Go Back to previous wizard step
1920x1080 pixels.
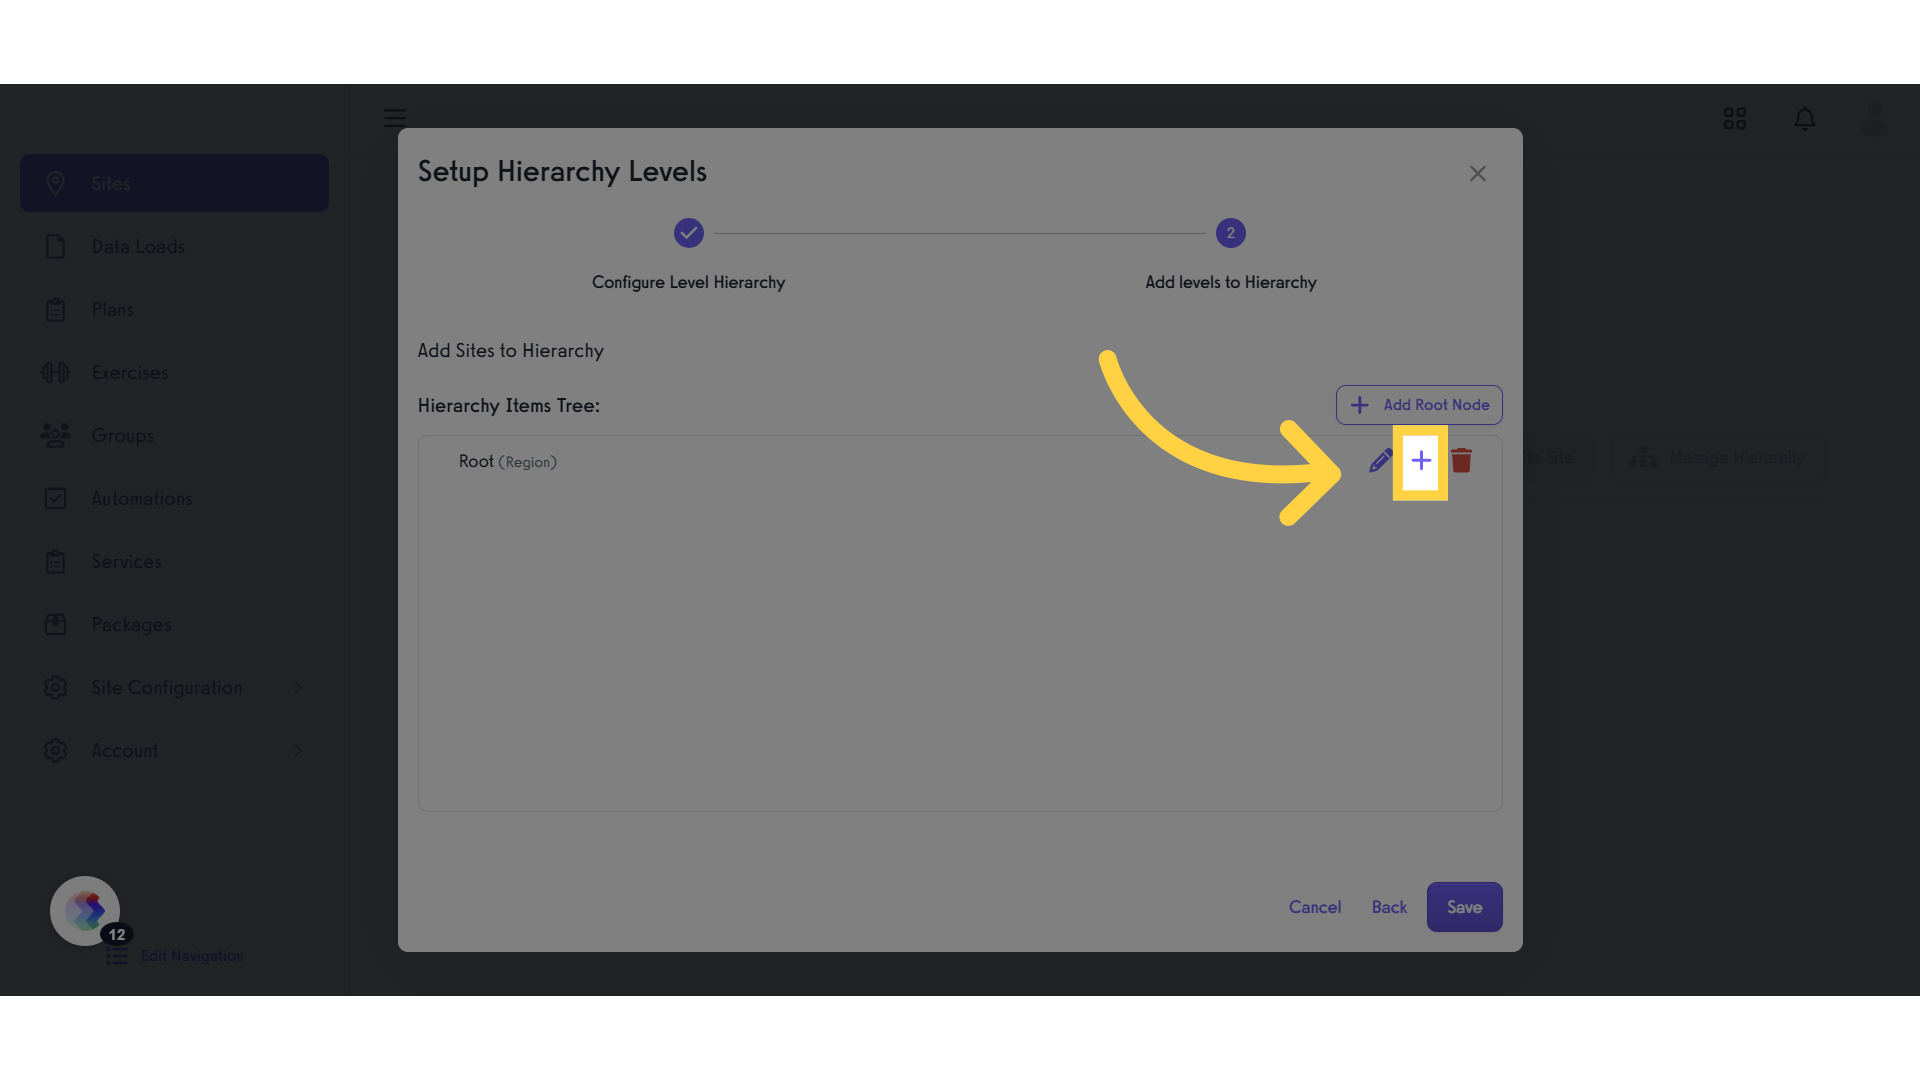click(x=1389, y=907)
